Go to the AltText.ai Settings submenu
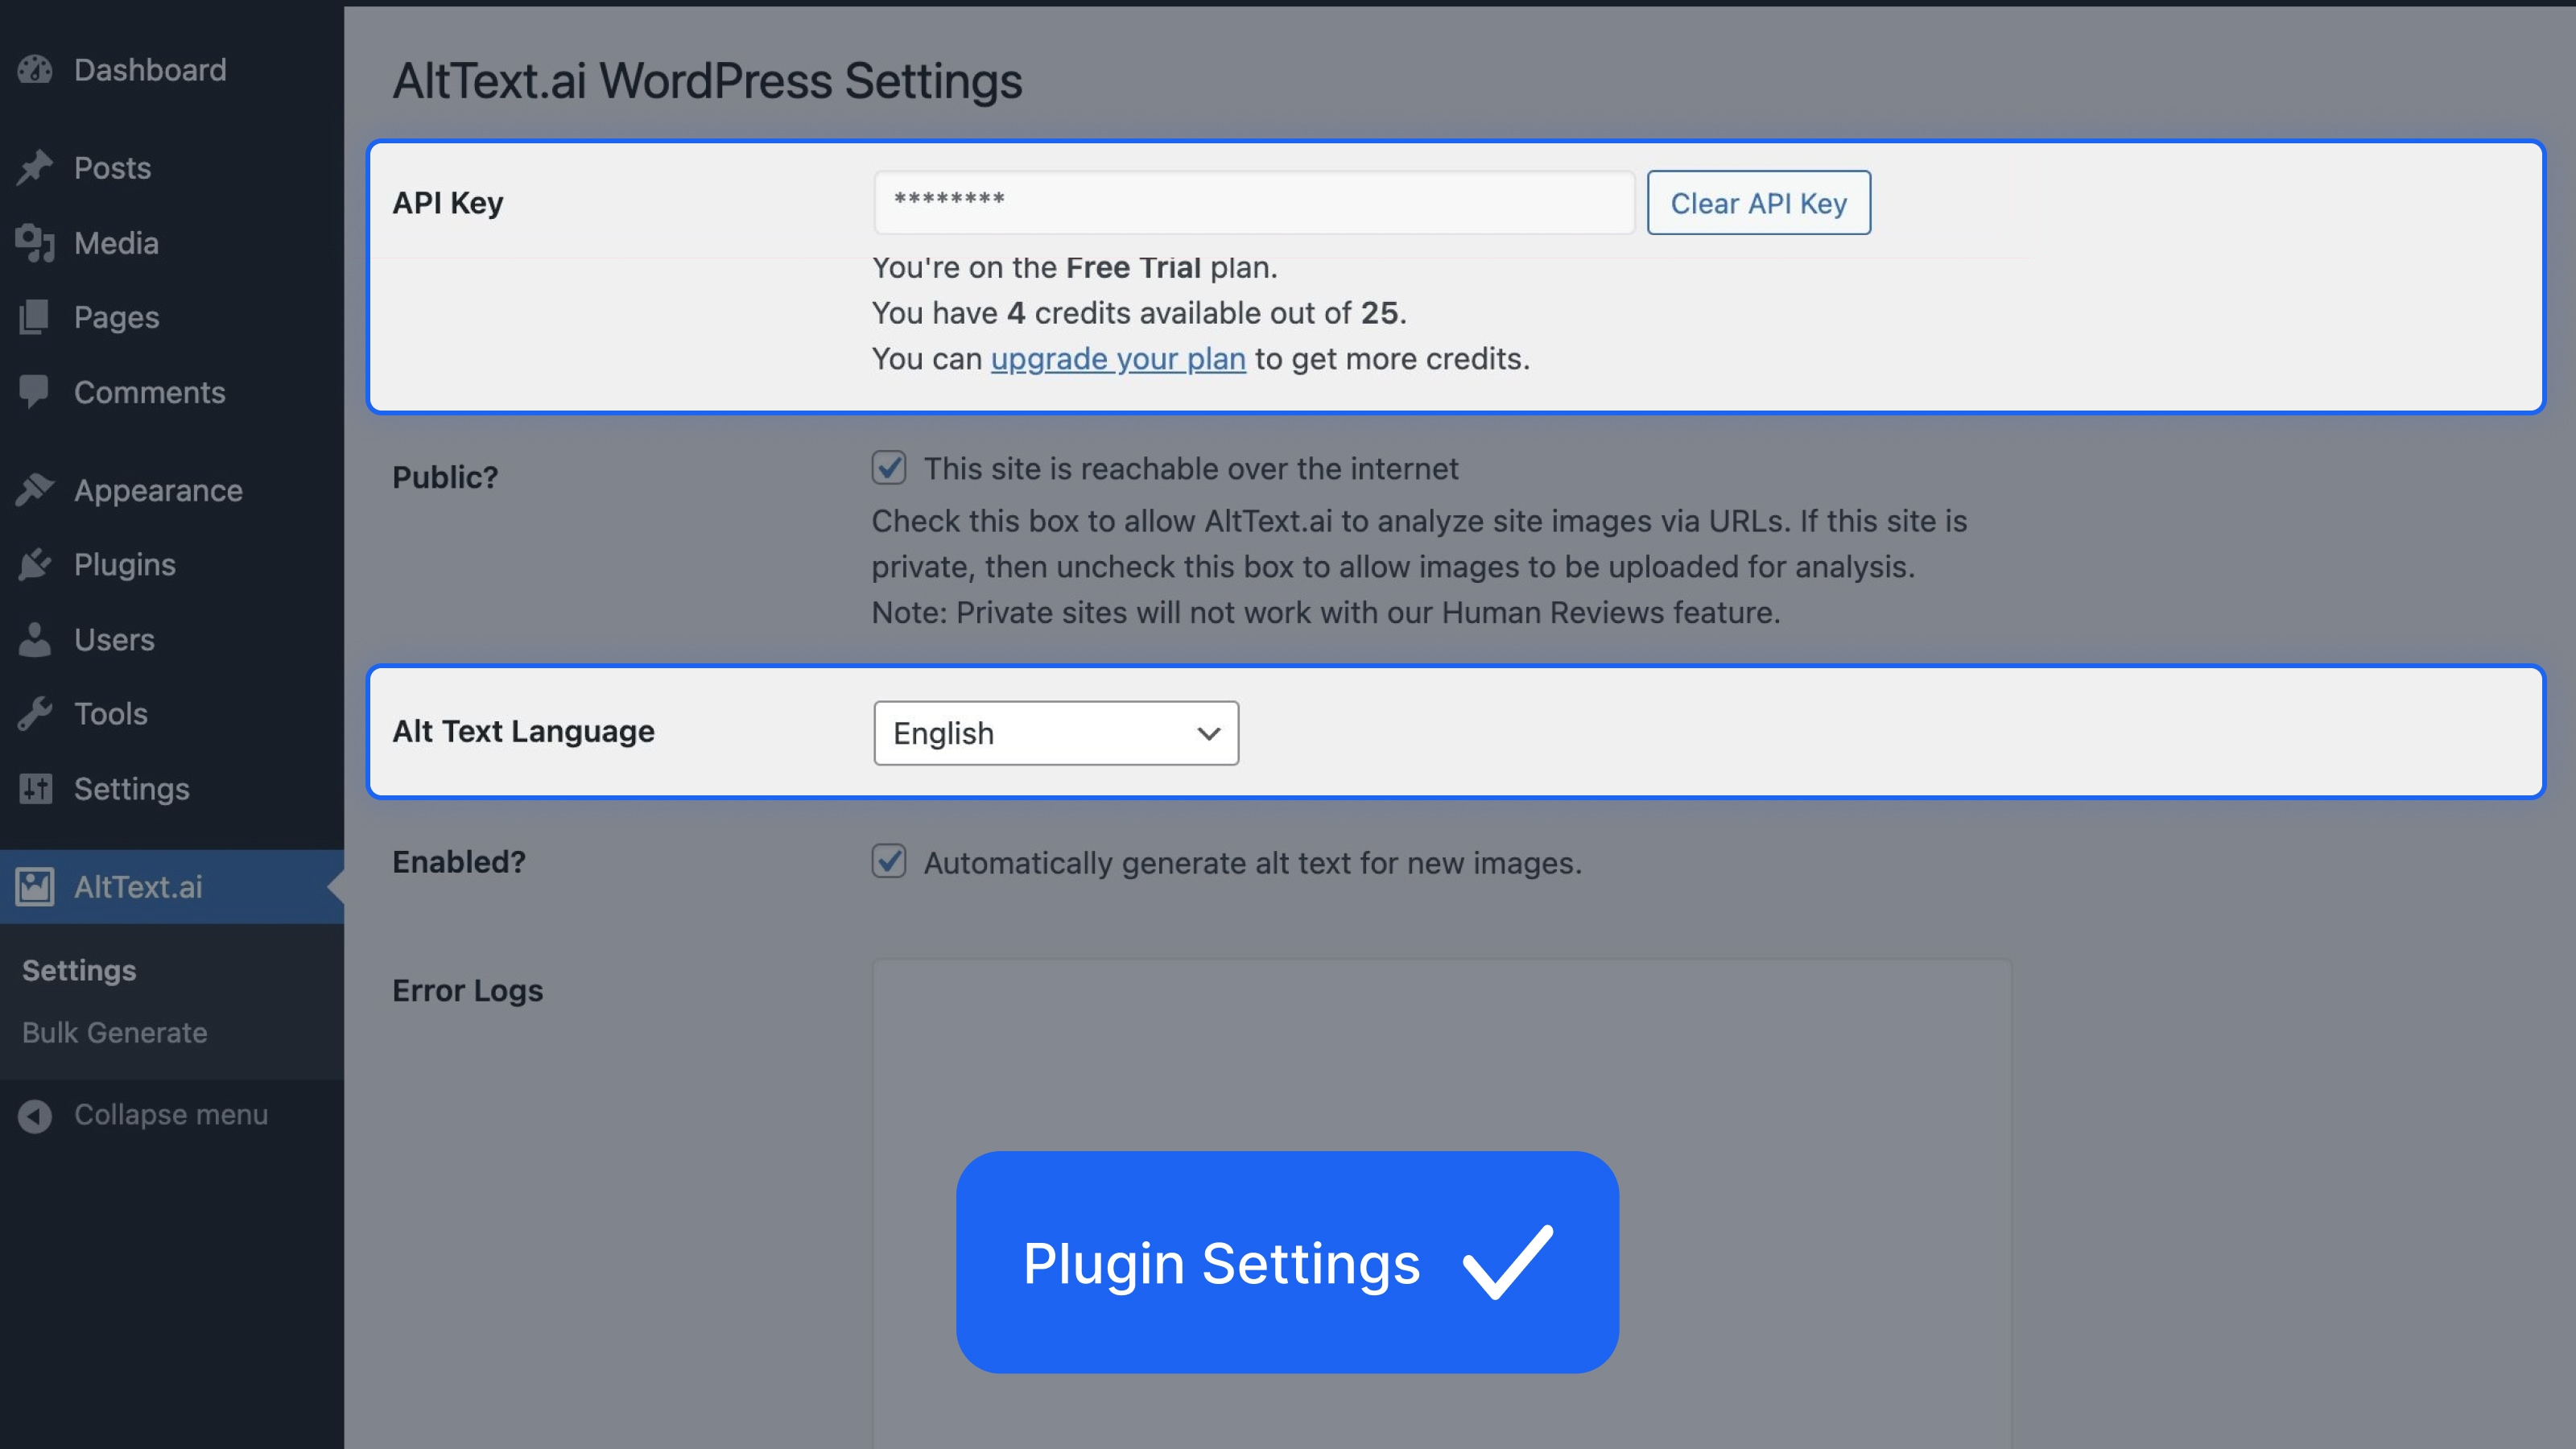 click(x=79, y=969)
